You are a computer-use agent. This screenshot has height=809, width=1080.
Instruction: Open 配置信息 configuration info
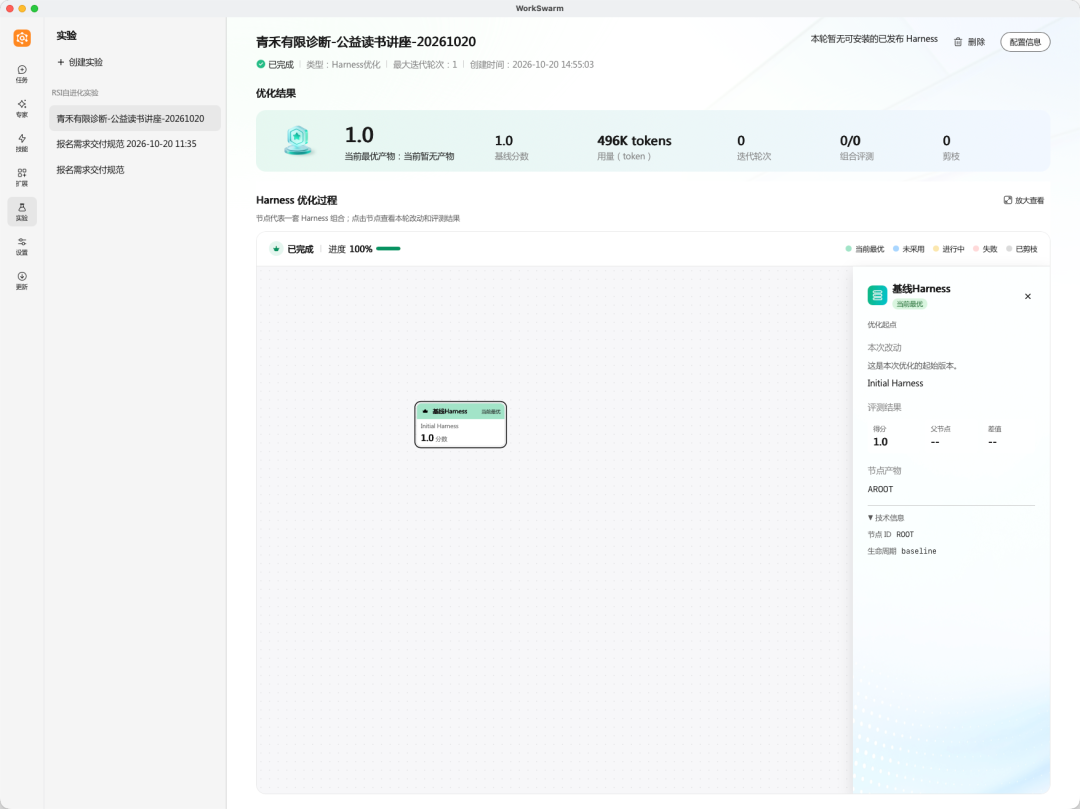[x=1025, y=42]
